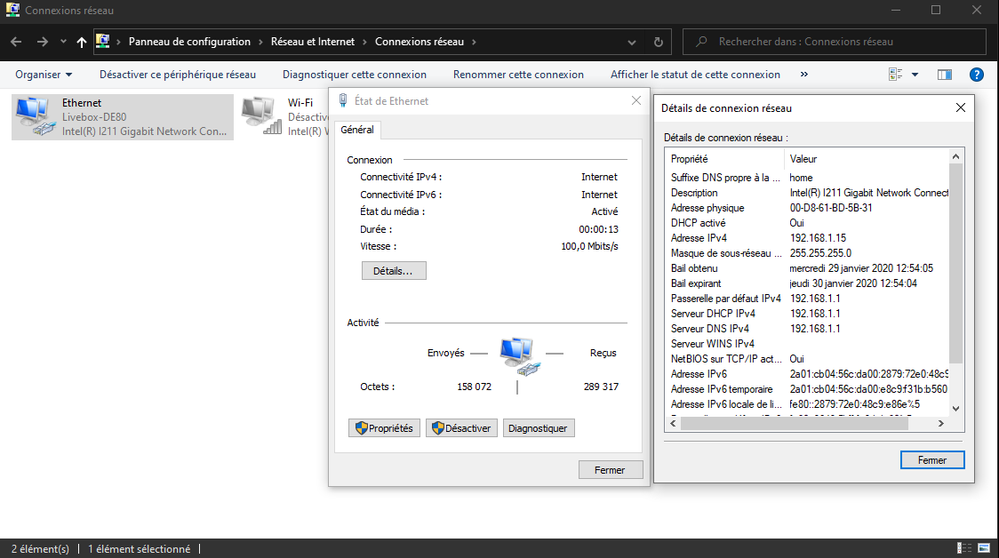Select the Adresse IPv4 row
This screenshot has height=558, width=999.
807,238
